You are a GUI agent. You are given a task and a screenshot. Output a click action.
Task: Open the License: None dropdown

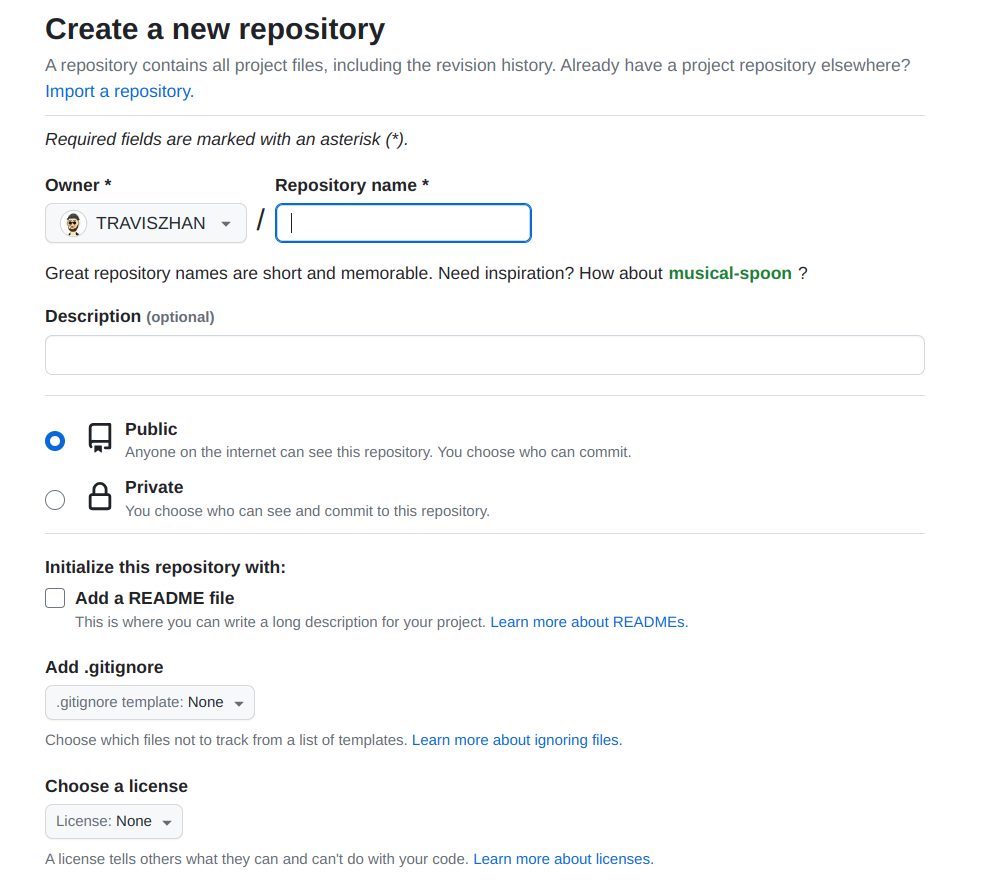[x=113, y=822]
